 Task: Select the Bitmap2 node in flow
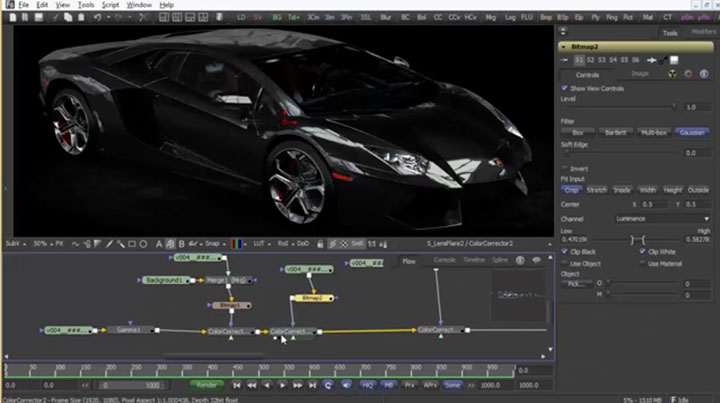coord(313,298)
